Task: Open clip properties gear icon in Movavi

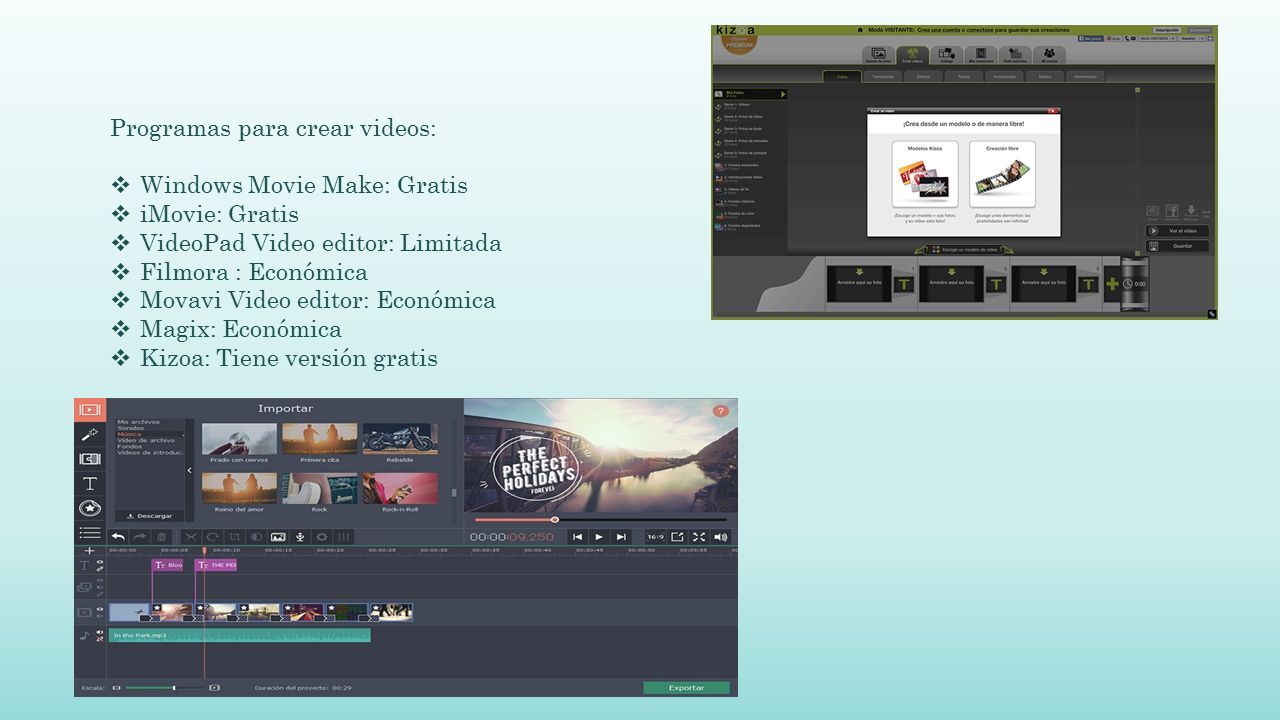Action: (322, 537)
